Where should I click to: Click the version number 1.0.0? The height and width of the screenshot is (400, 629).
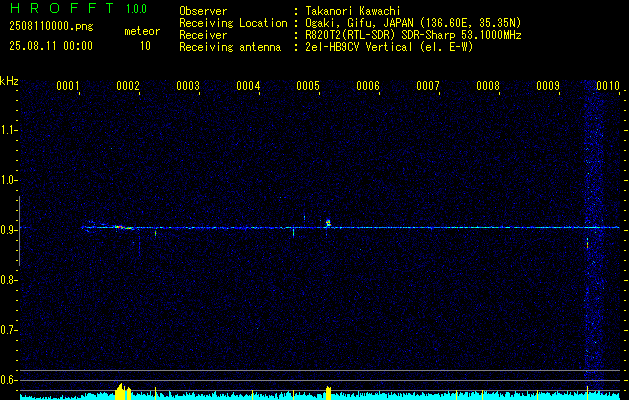pos(136,9)
